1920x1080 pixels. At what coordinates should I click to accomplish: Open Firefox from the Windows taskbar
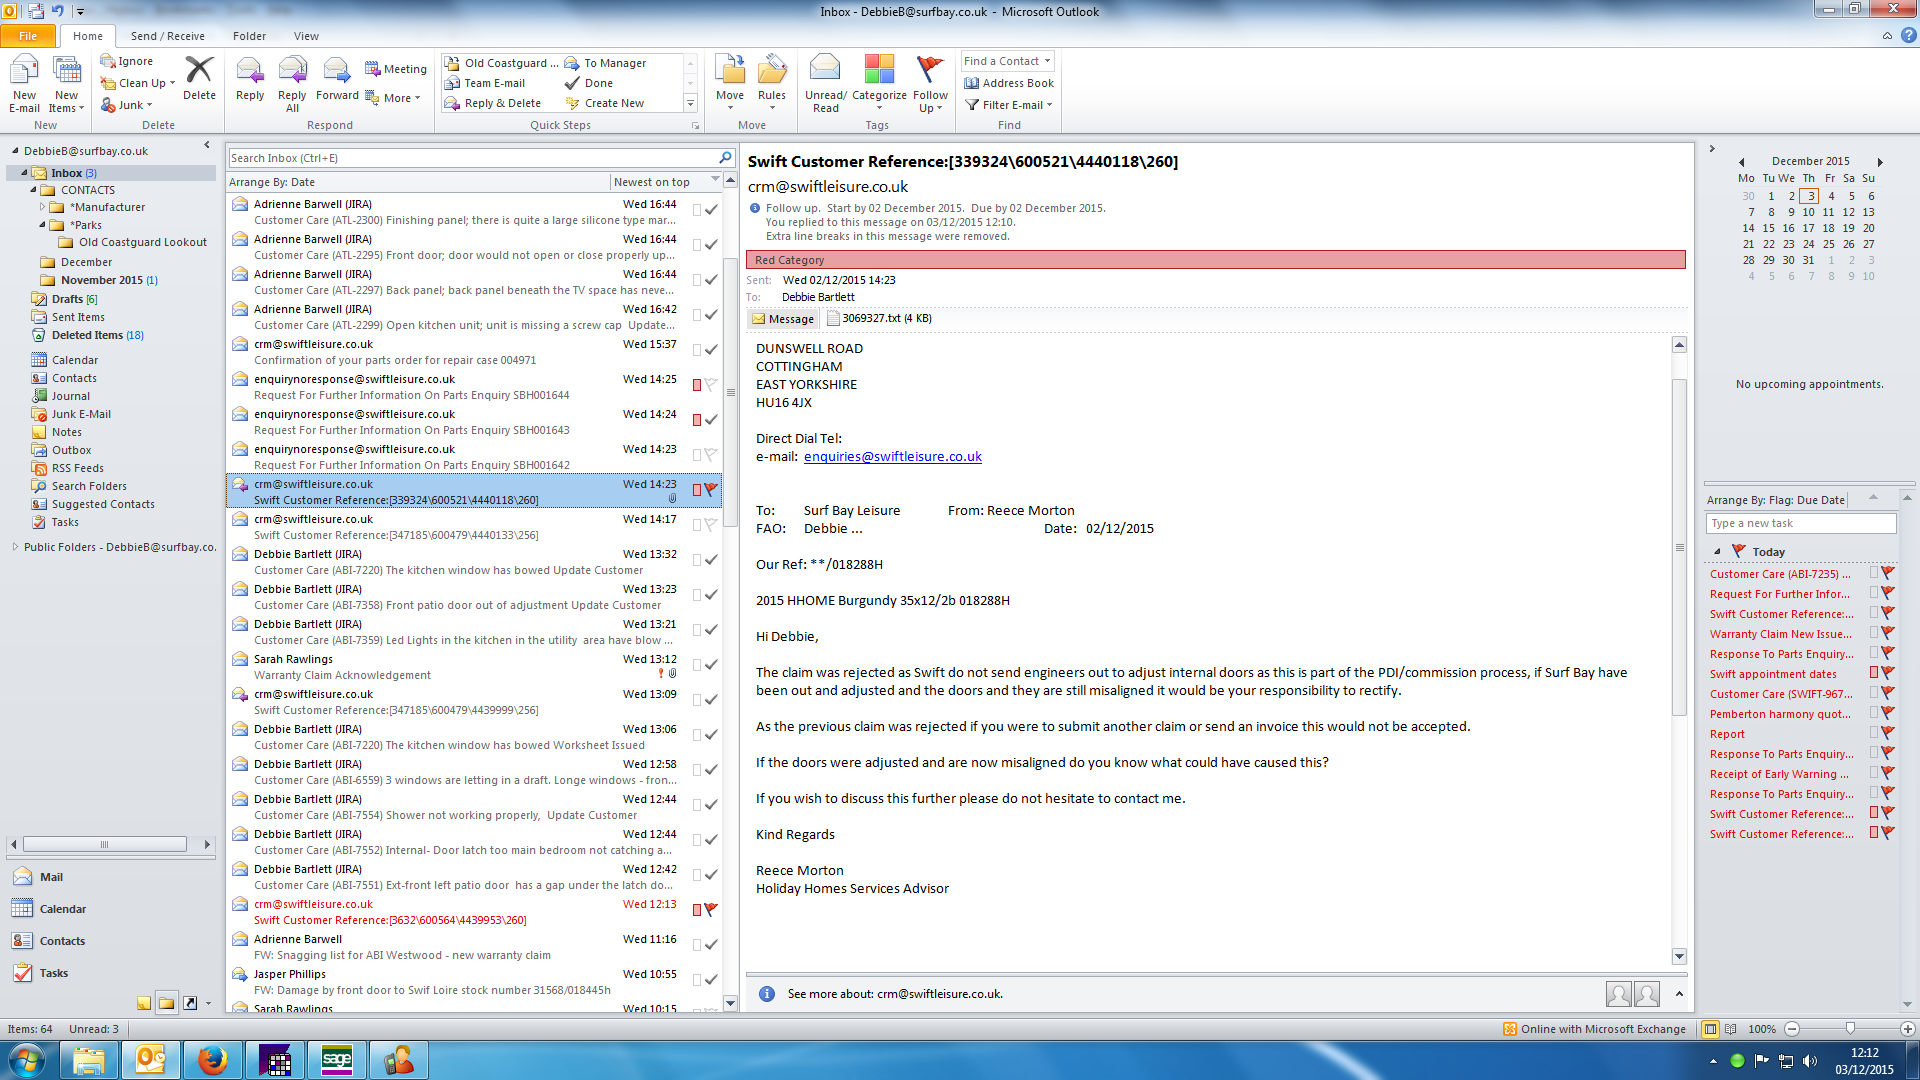point(212,1060)
